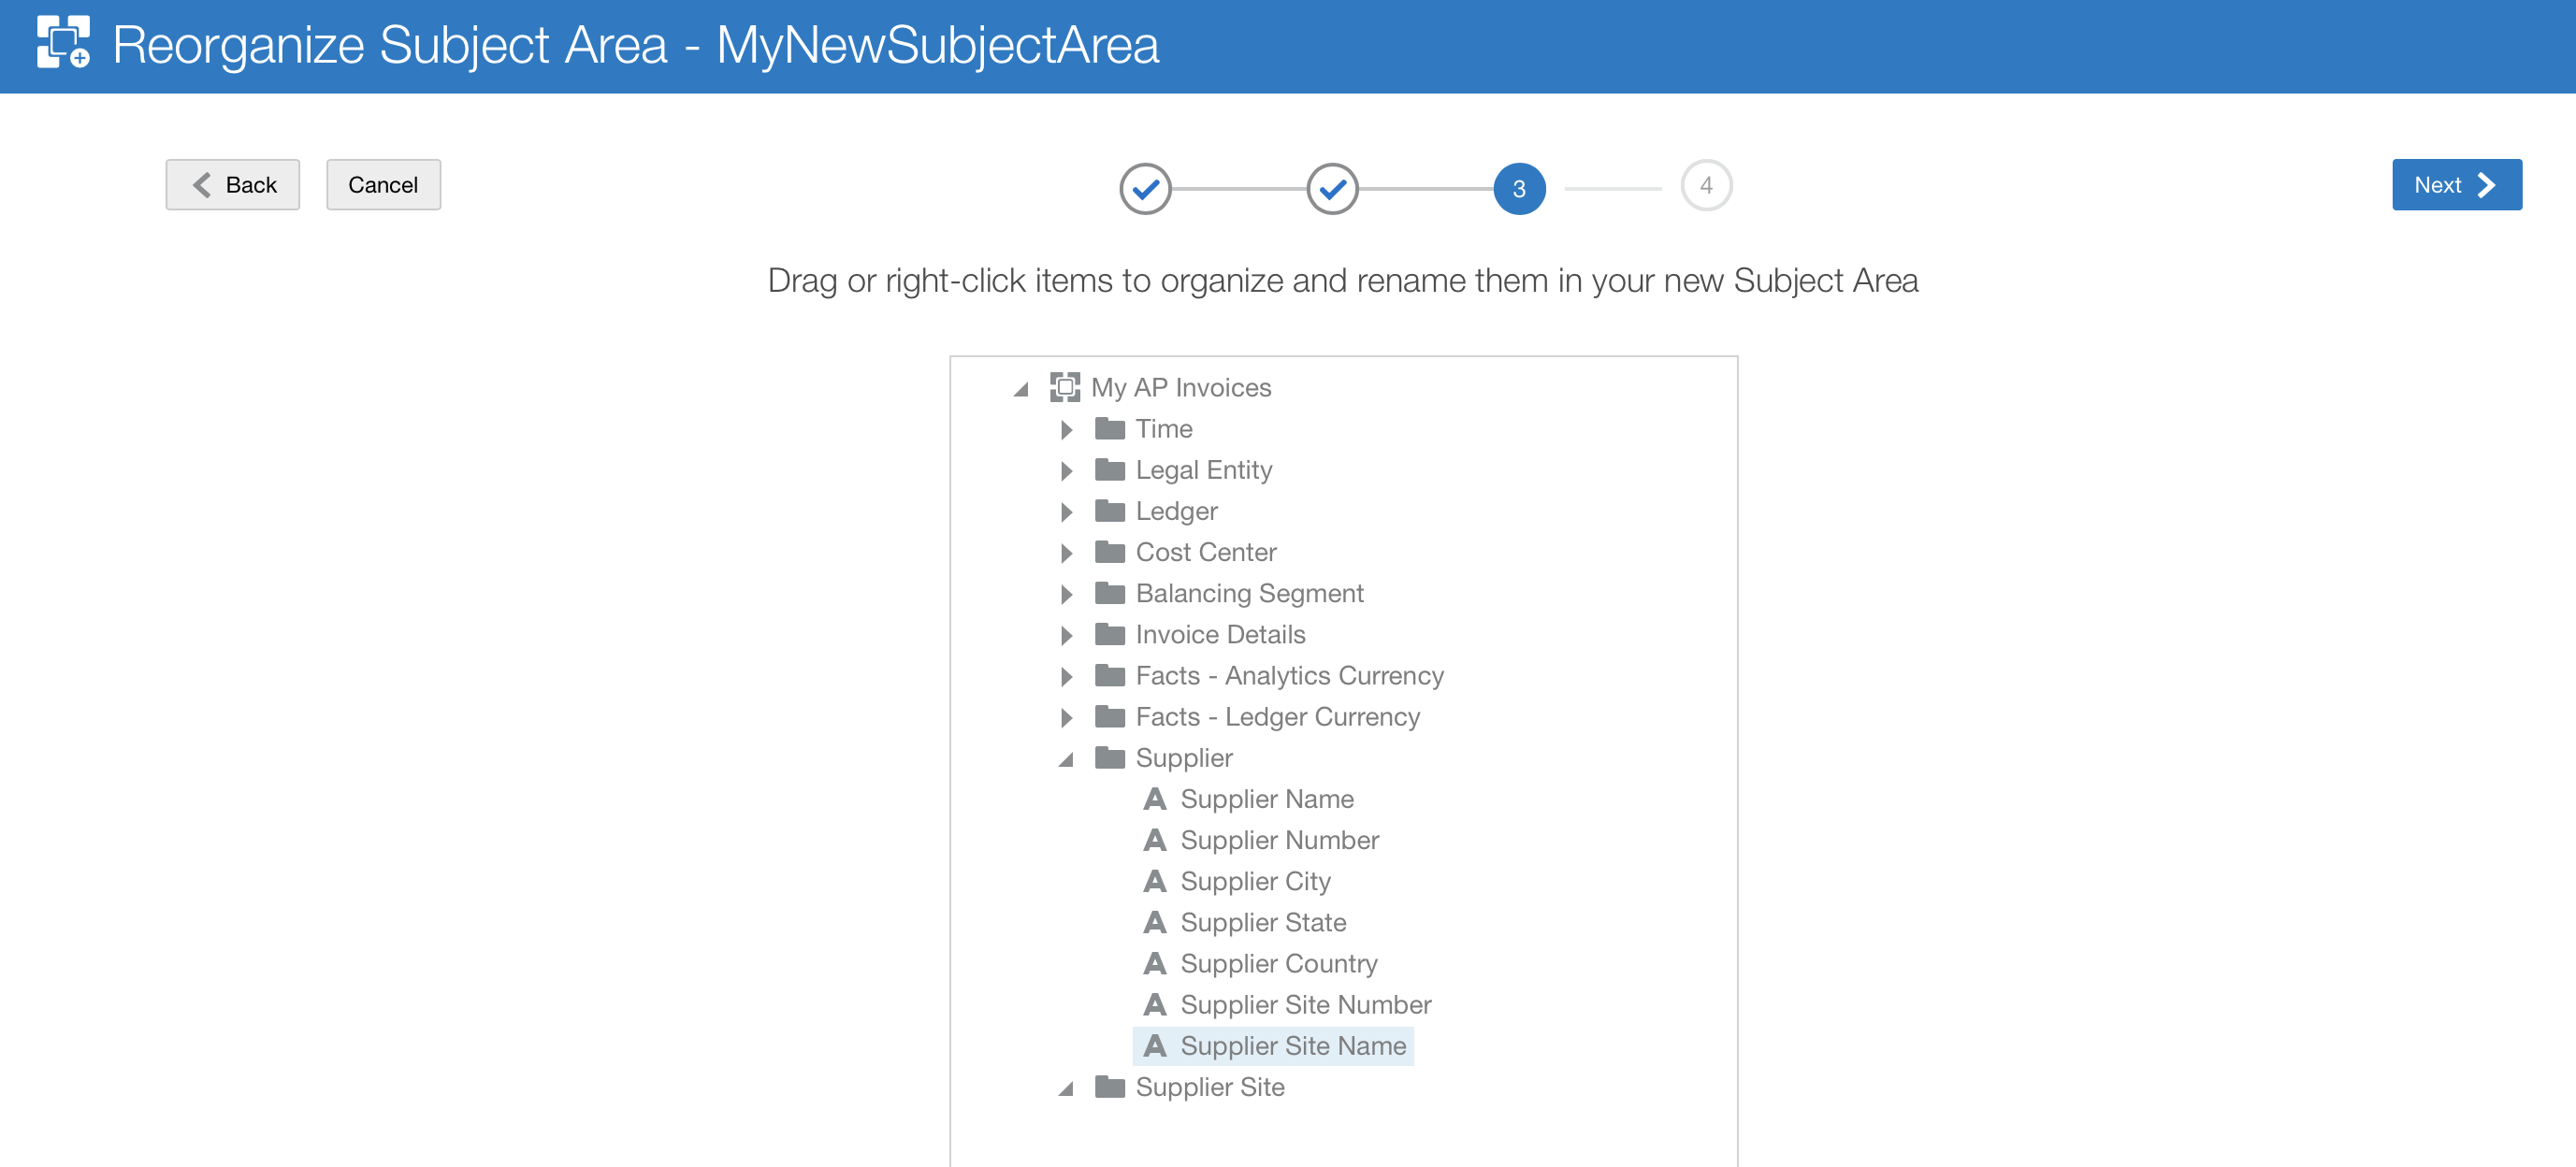The width and height of the screenshot is (2576, 1167).
Task: Select the Supplier Site Name item
Action: (x=1292, y=1046)
